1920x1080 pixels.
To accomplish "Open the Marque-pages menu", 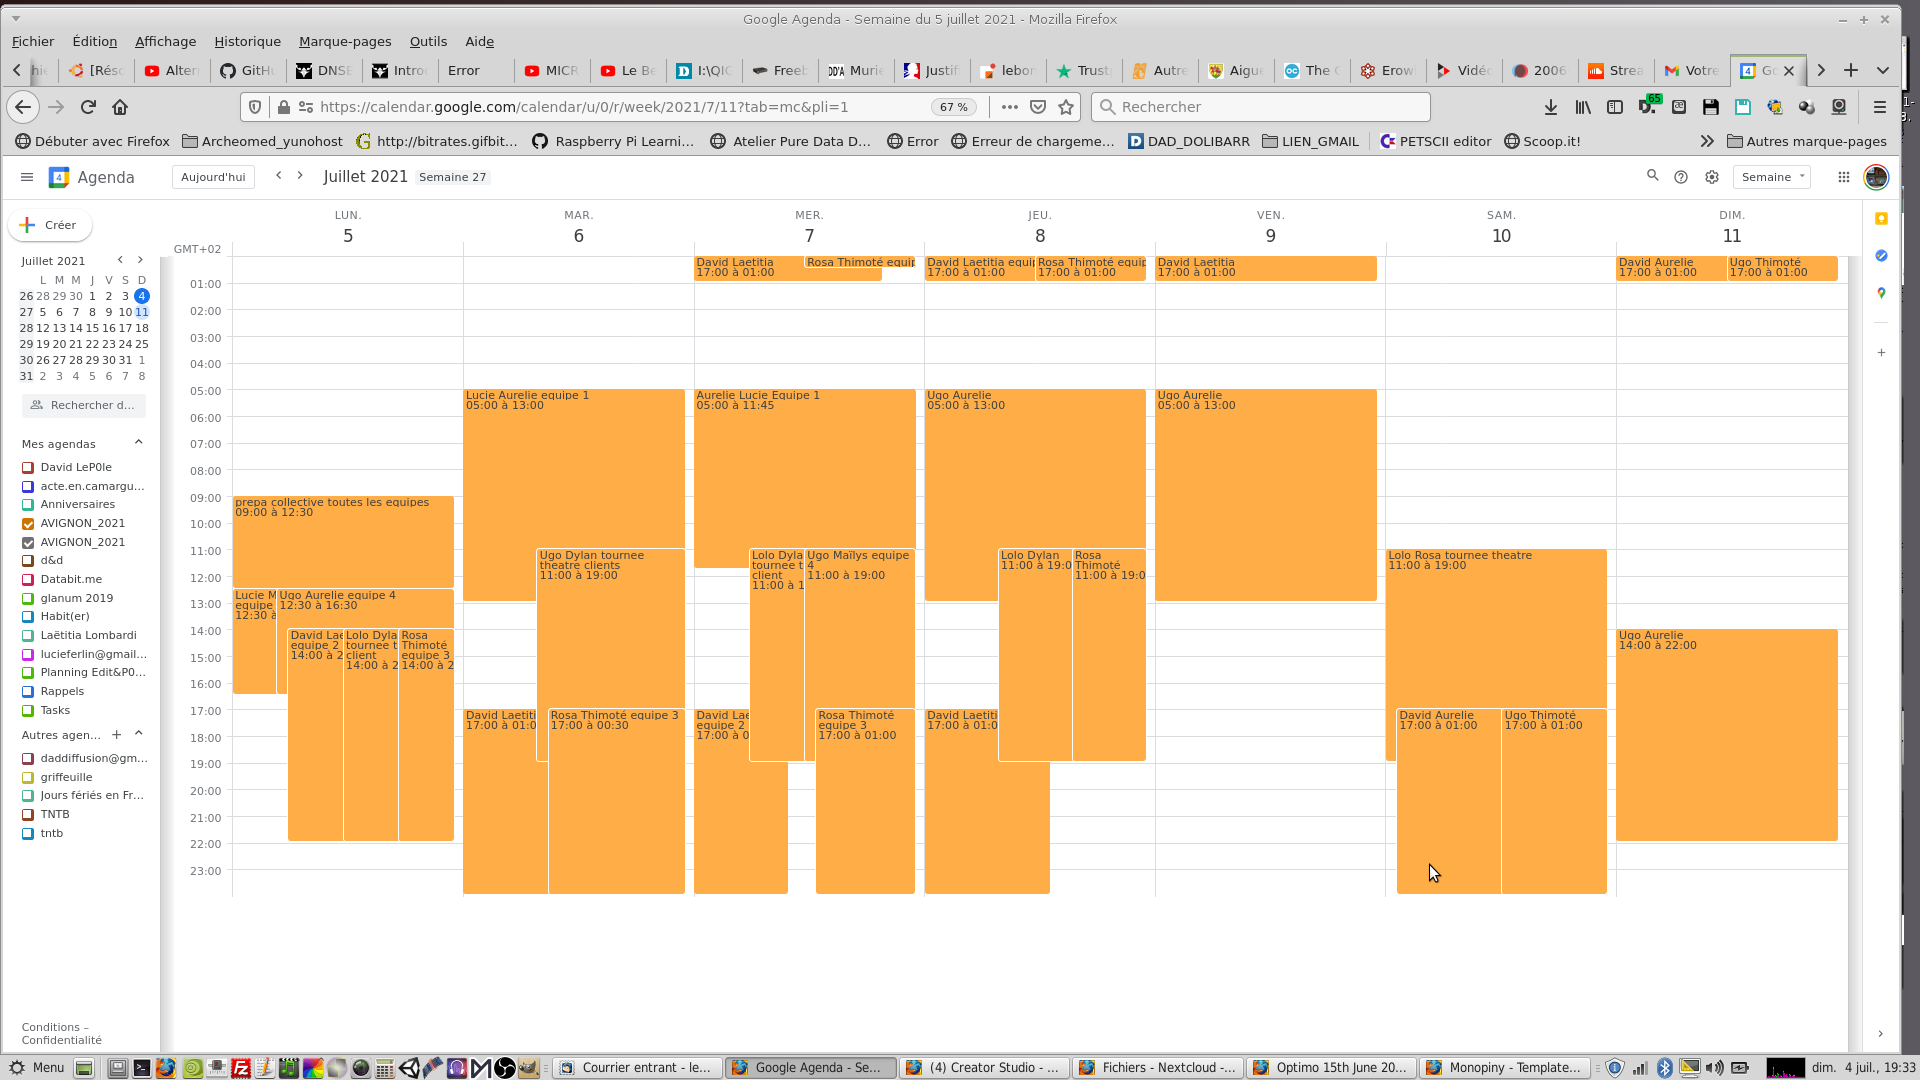I will coord(344,41).
